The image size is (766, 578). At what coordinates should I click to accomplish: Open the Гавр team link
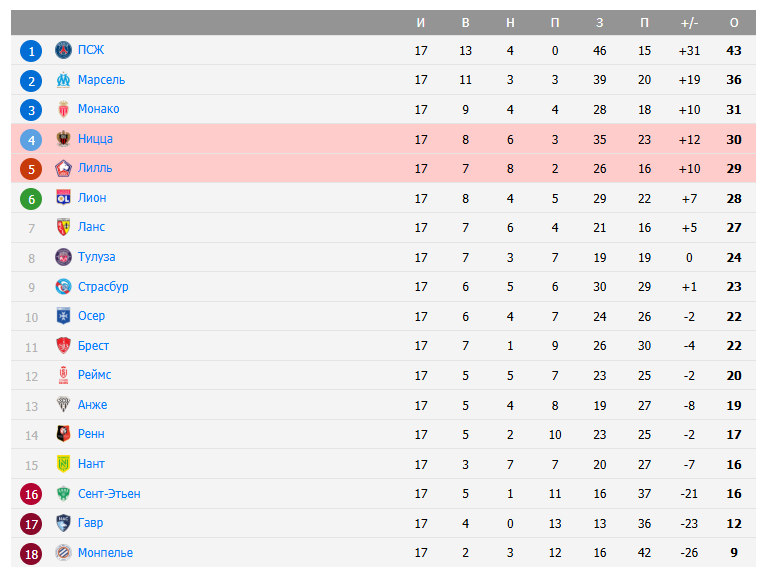[90, 523]
